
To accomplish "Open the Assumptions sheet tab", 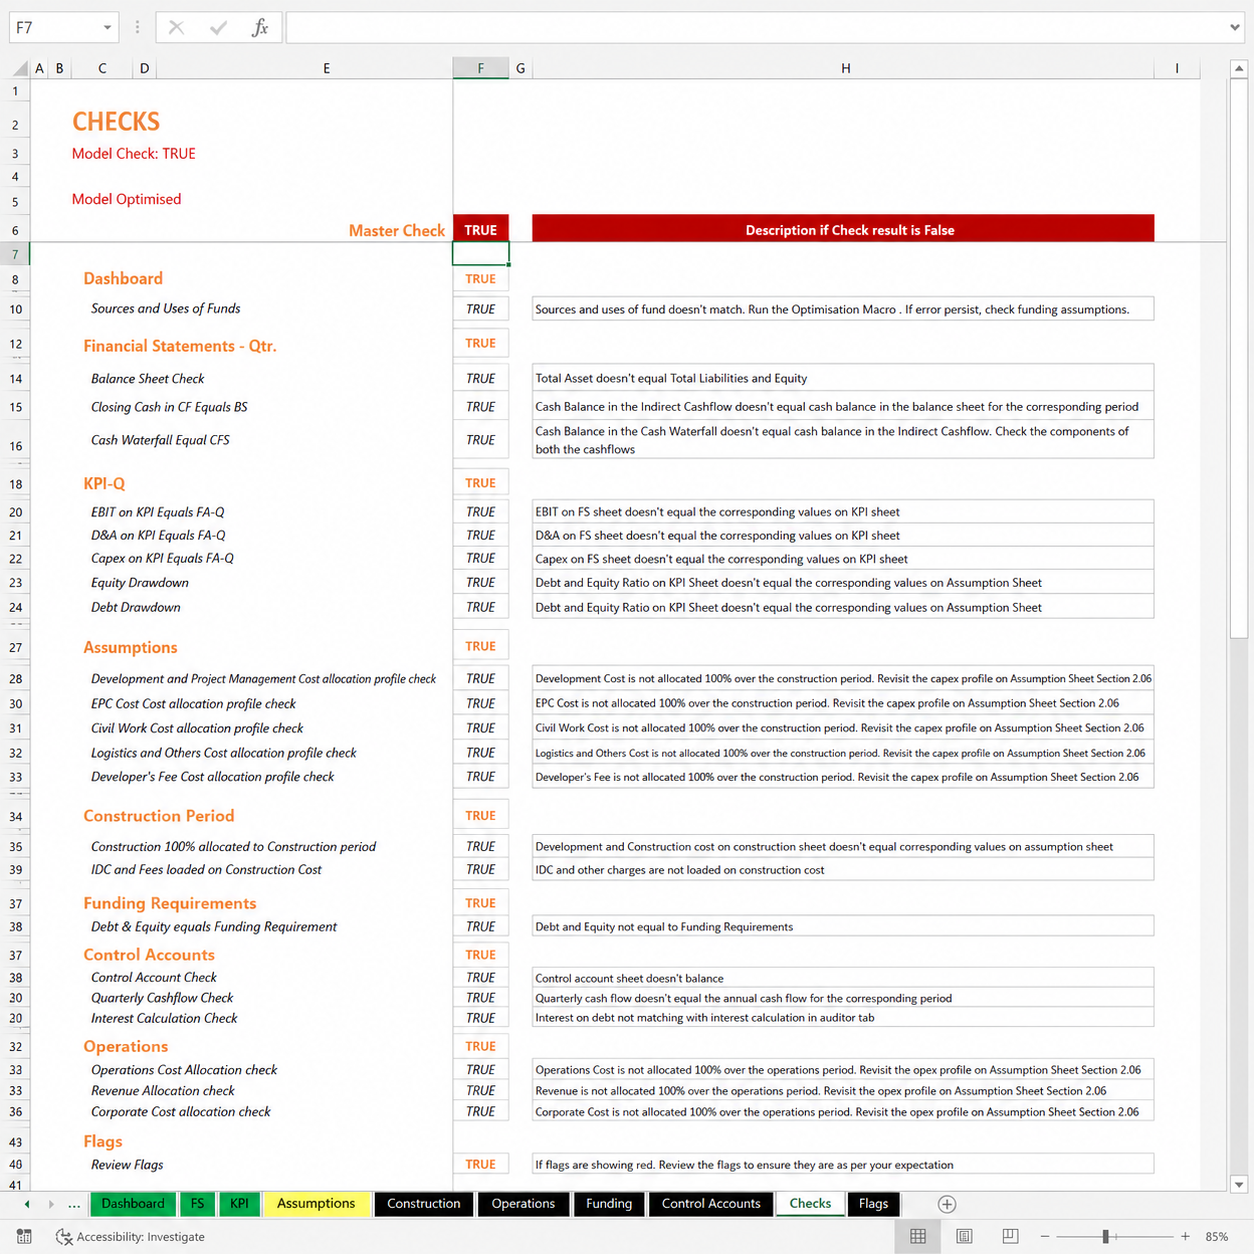I will pos(316,1204).
